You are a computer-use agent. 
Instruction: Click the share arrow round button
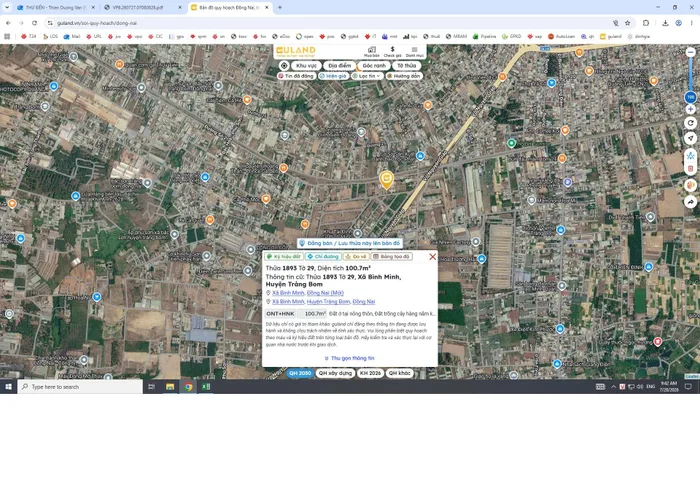[691, 202]
